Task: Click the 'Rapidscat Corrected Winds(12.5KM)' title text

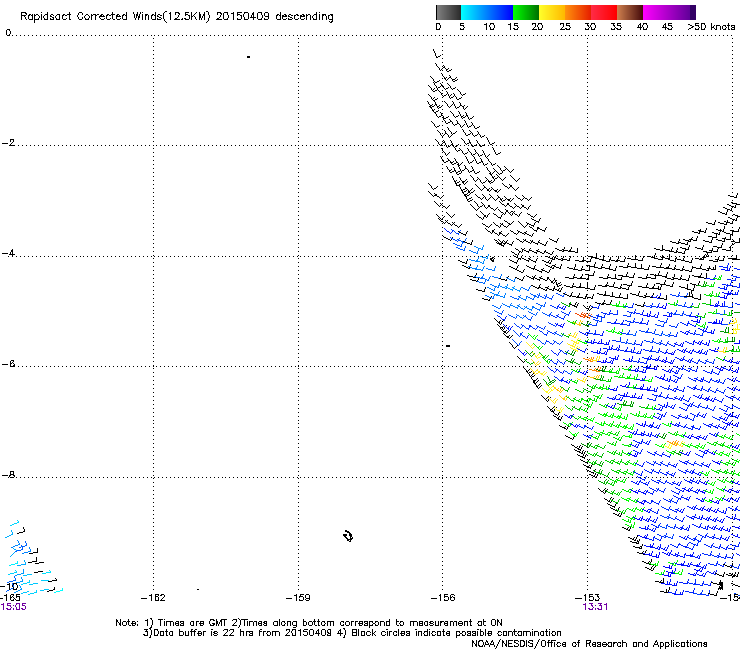Action: pyautogui.click(x=115, y=17)
